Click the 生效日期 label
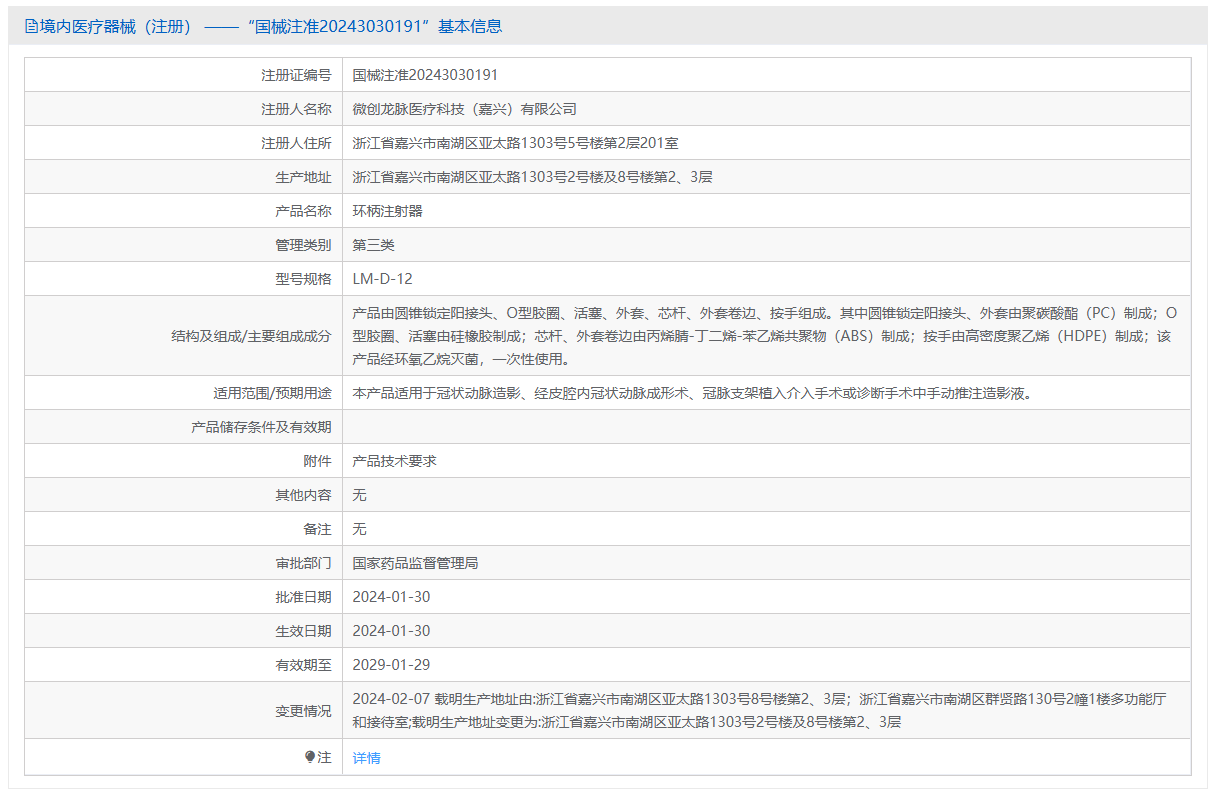The height and width of the screenshot is (798, 1213). click(x=303, y=631)
